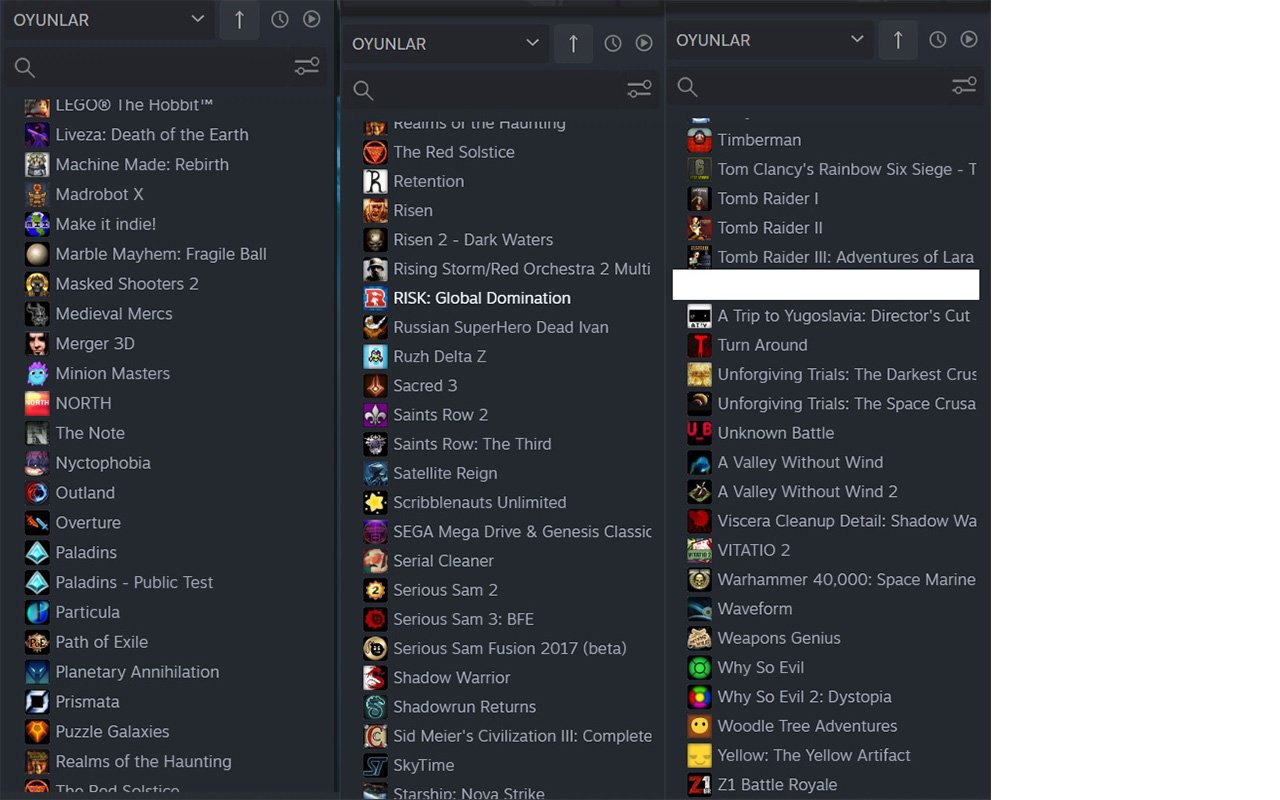Click ready-to-play icon in left panel
The image size is (1280, 800).
click(312, 19)
